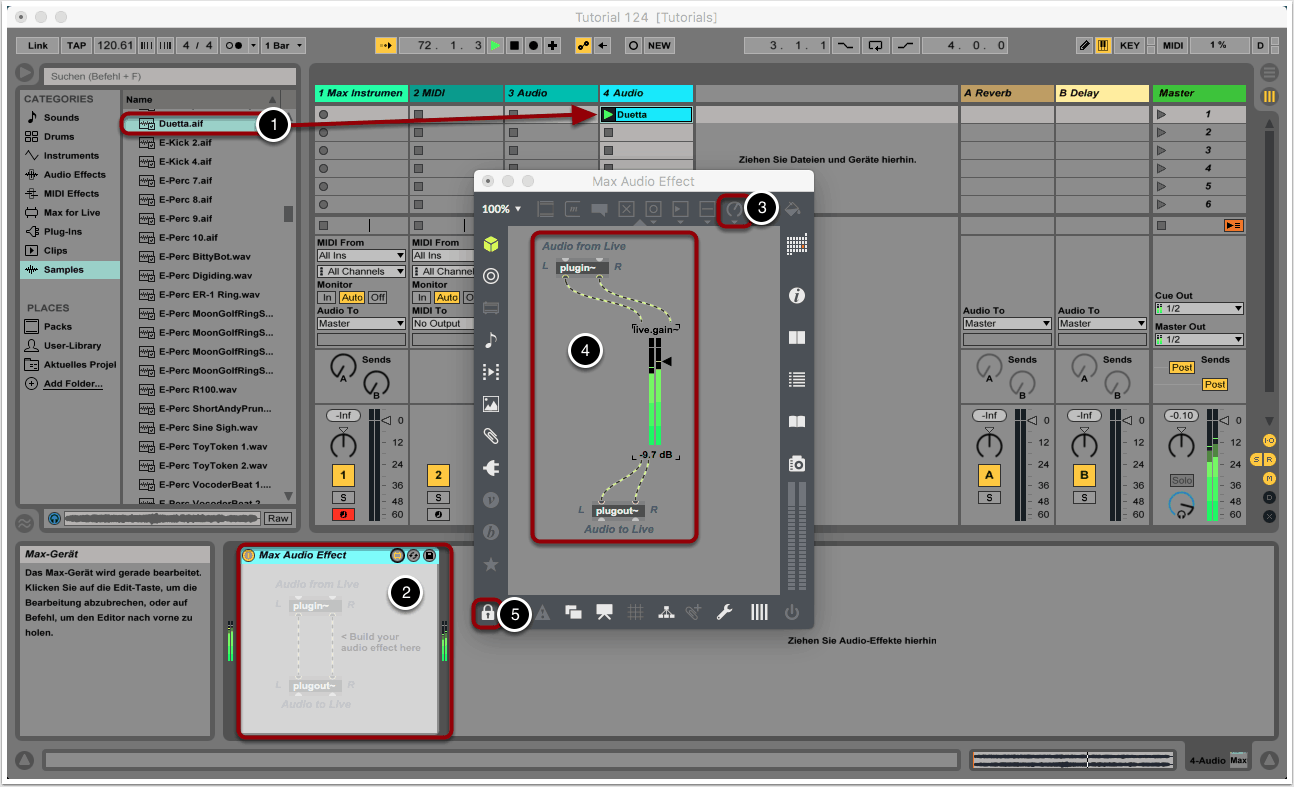Open the audio note browser in Max sidebar
This screenshot has height=787, width=1294.
click(x=490, y=341)
